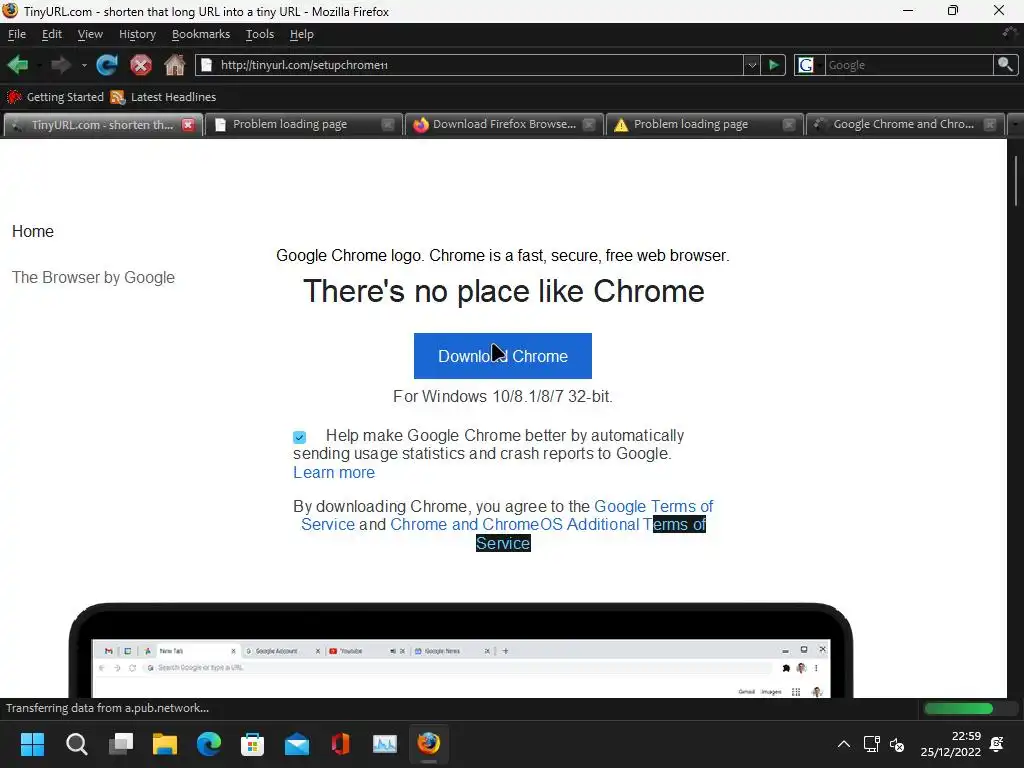1024x768 pixels.
Task: Open the View menu
Action: click(90, 34)
